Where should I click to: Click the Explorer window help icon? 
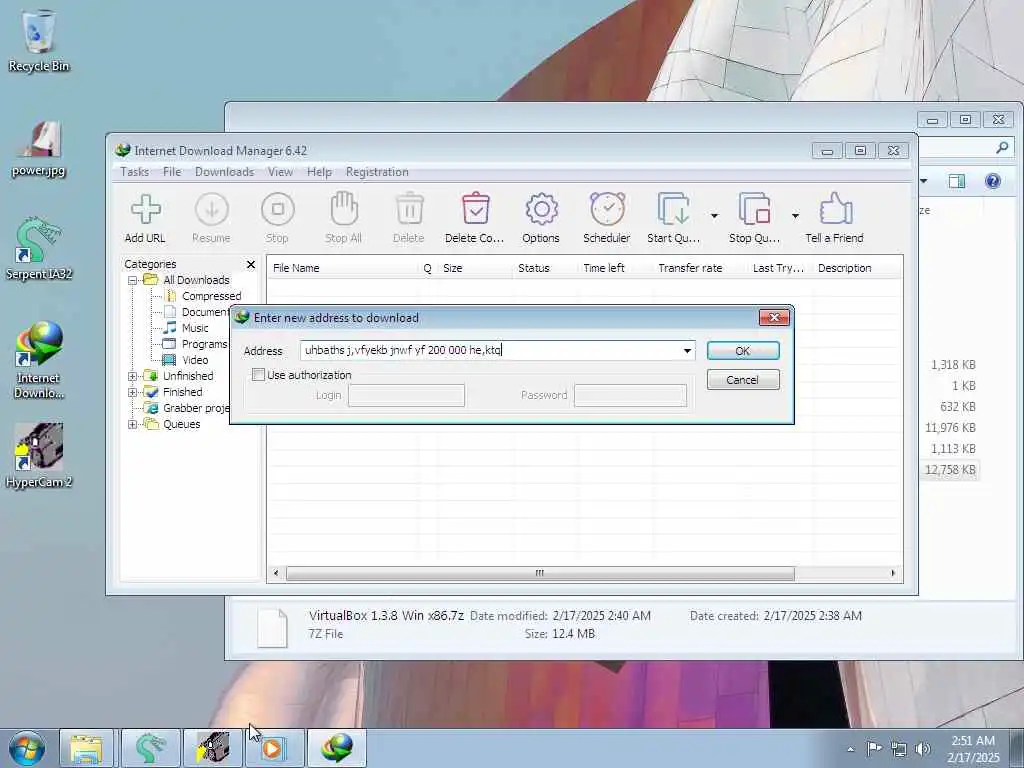tap(993, 181)
